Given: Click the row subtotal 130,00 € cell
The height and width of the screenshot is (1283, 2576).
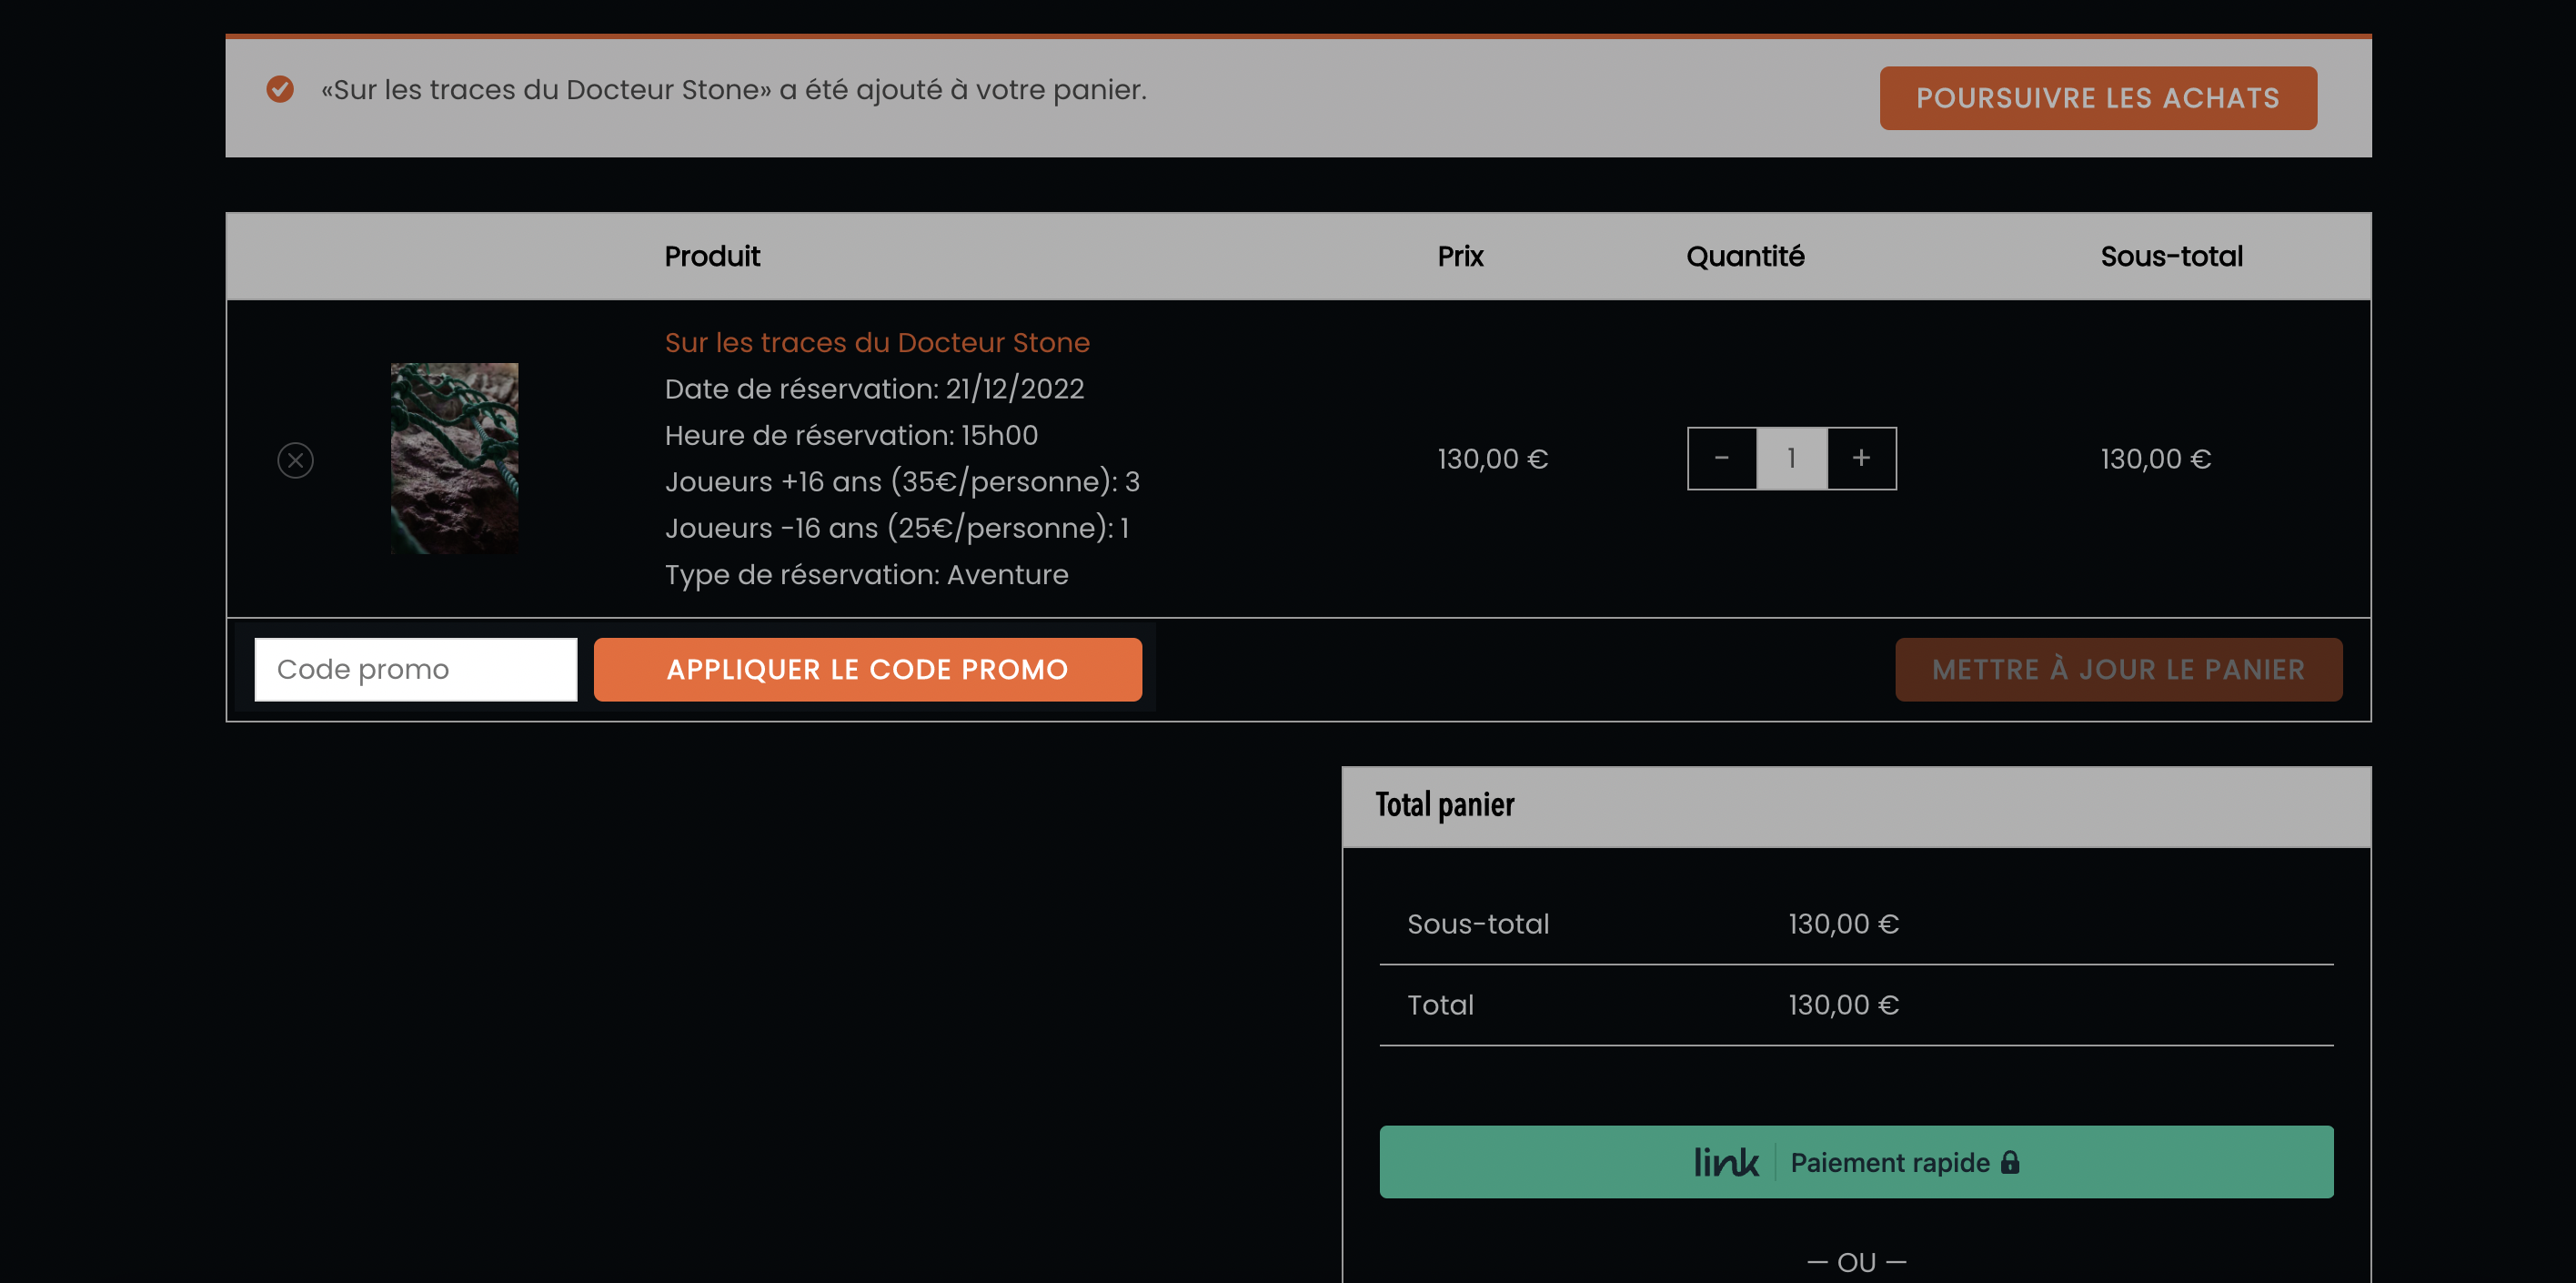Looking at the screenshot, I should point(2155,459).
